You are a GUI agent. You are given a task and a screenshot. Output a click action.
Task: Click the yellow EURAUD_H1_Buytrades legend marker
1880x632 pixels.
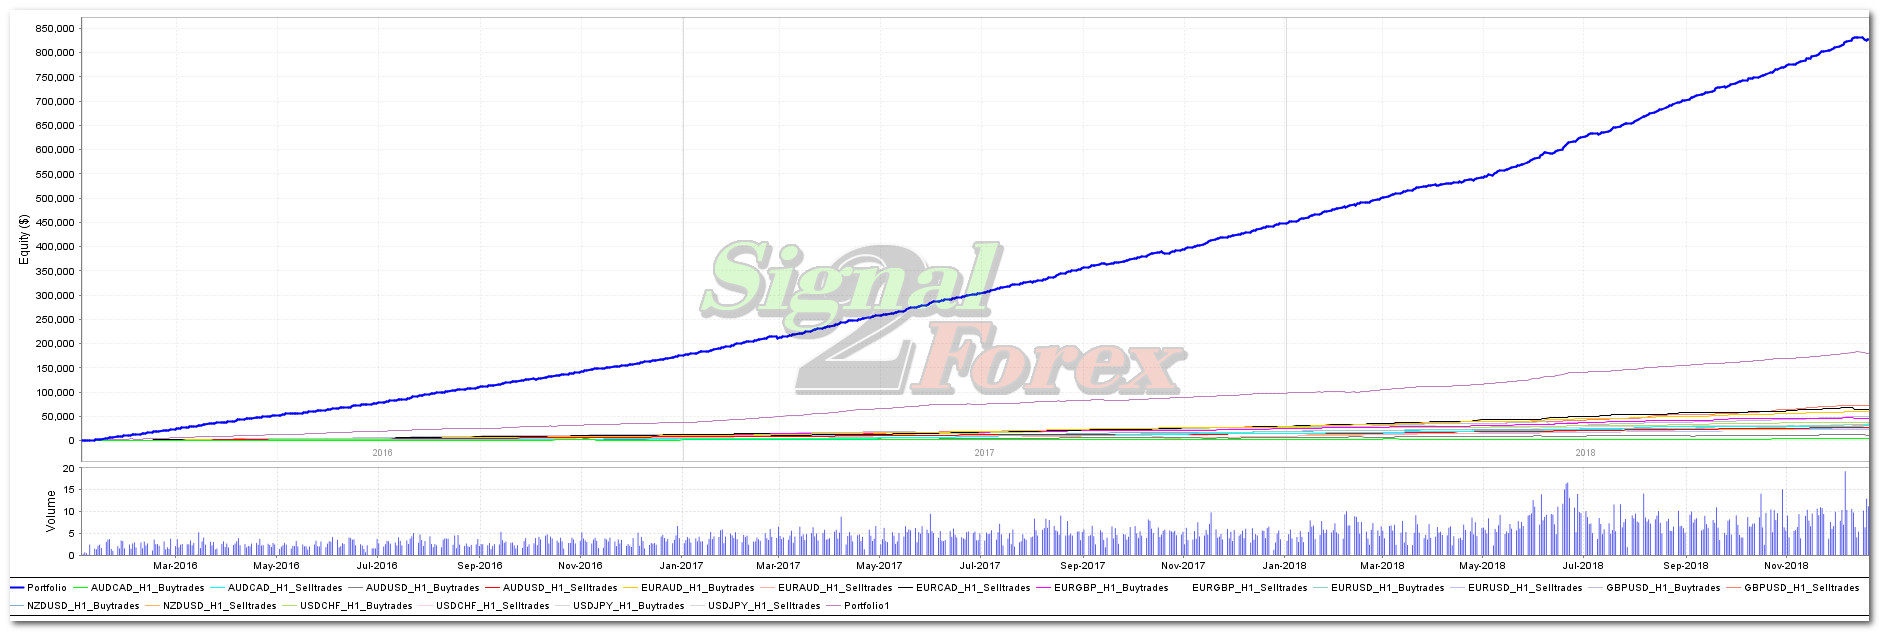click(x=630, y=588)
